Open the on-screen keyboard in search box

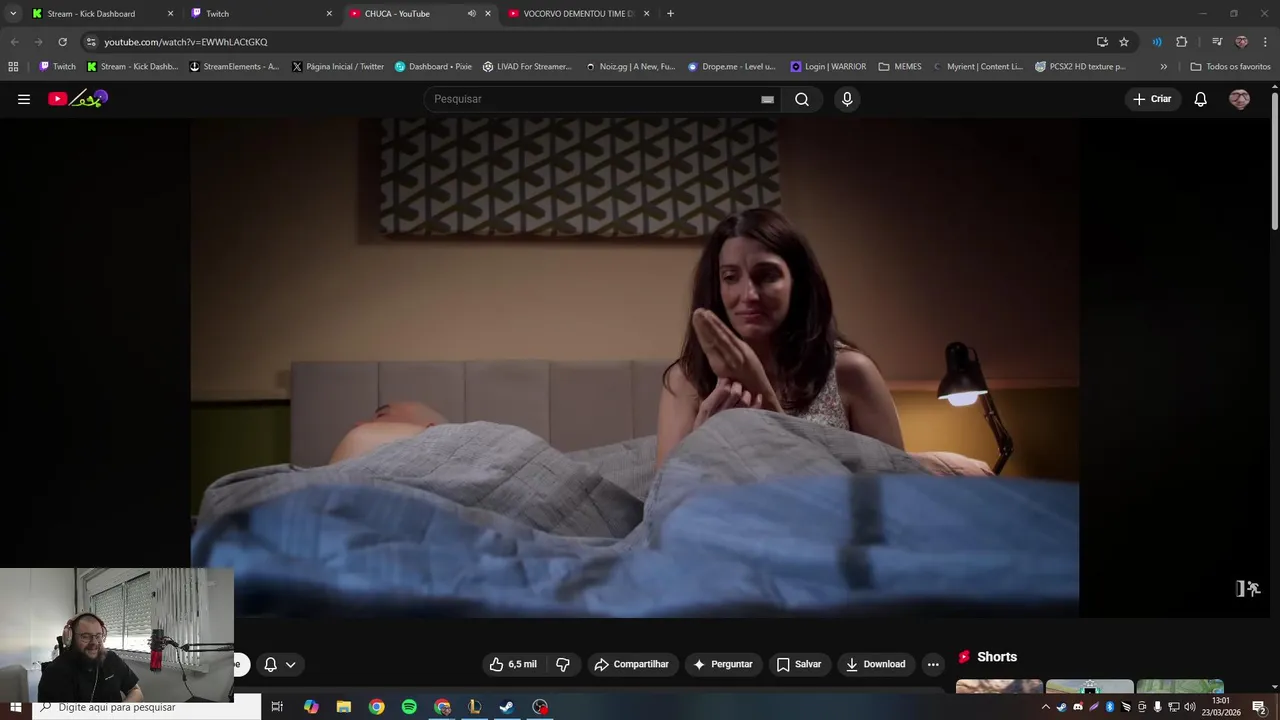point(767,99)
